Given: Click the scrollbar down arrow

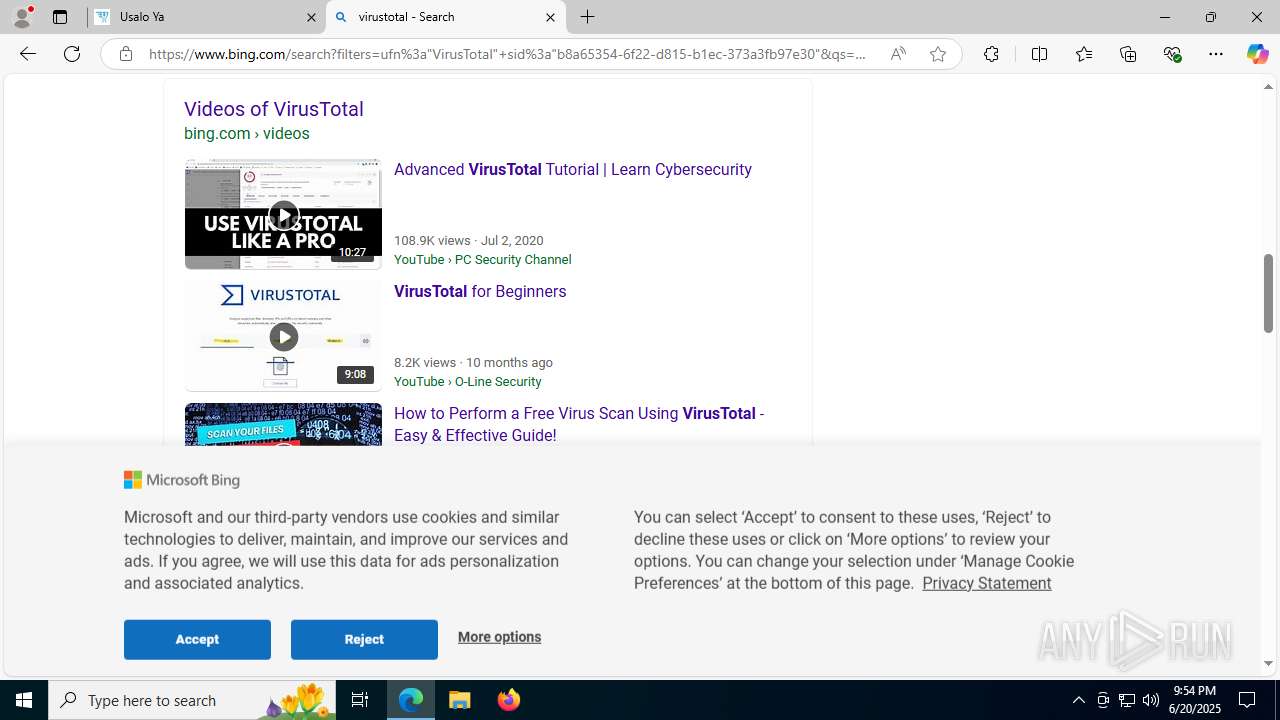Looking at the screenshot, I should (x=1268, y=663).
